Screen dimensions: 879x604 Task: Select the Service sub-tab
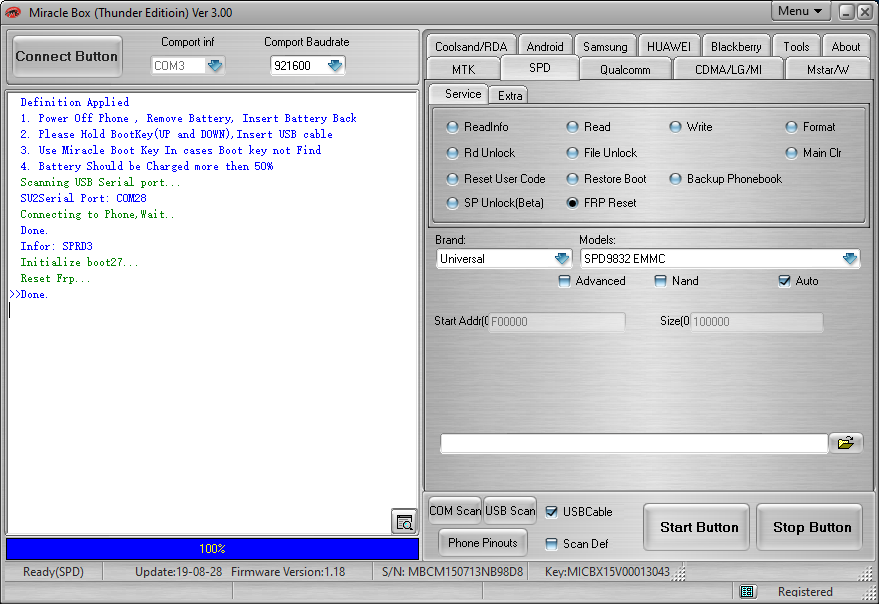459,94
